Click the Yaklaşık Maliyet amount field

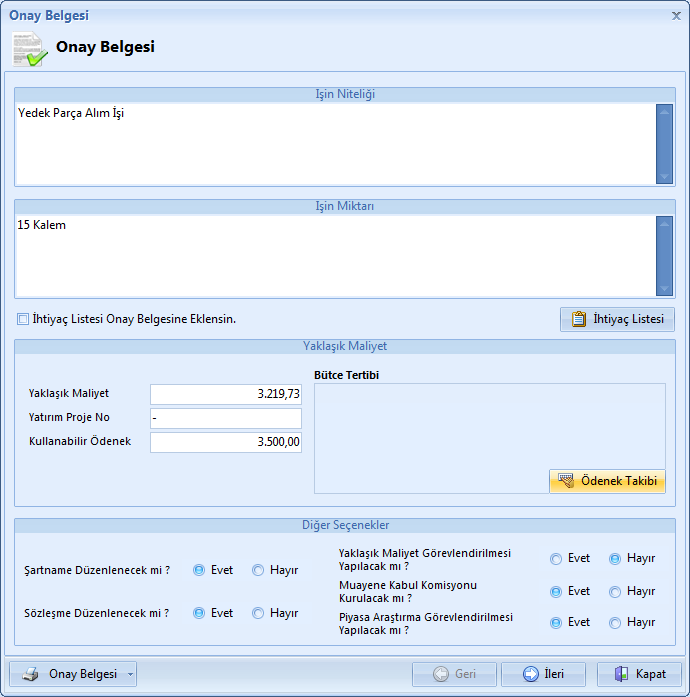point(225,394)
